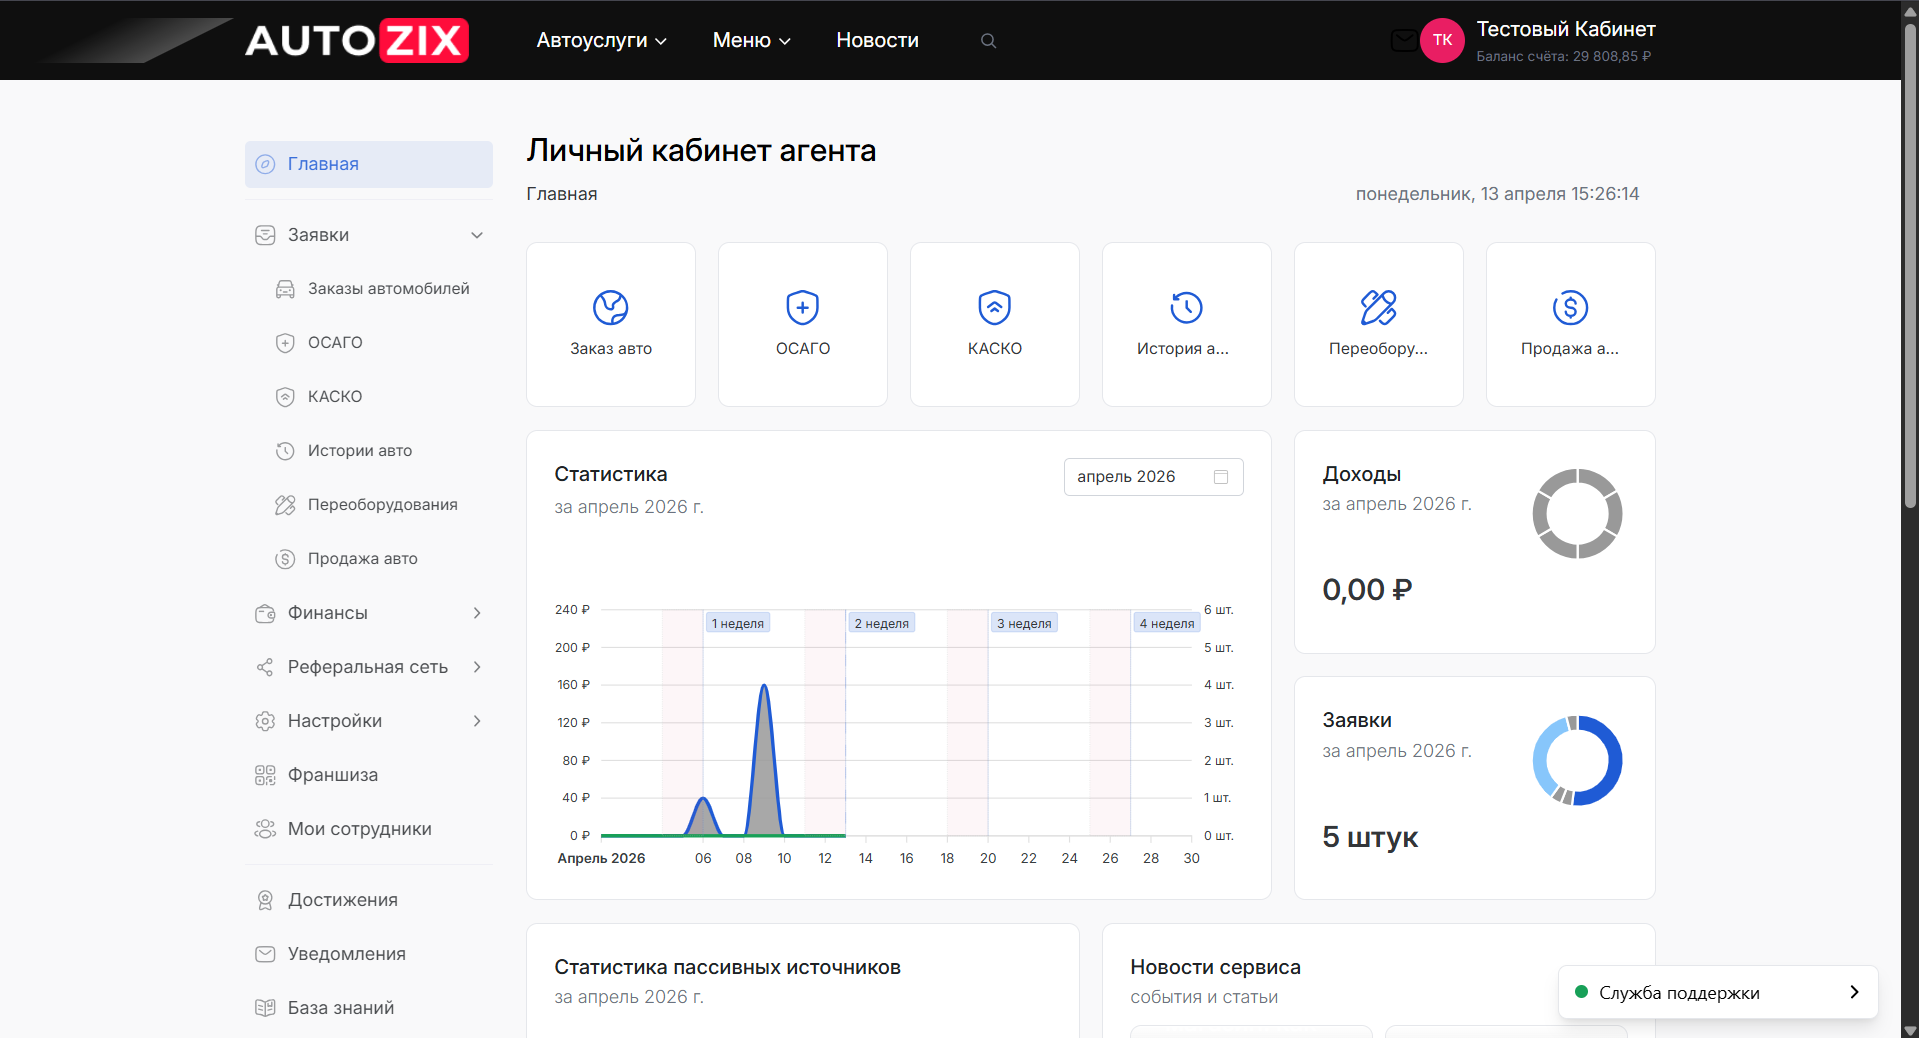
Task: Open the Служба поддержки chat button
Action: [x=1717, y=992]
